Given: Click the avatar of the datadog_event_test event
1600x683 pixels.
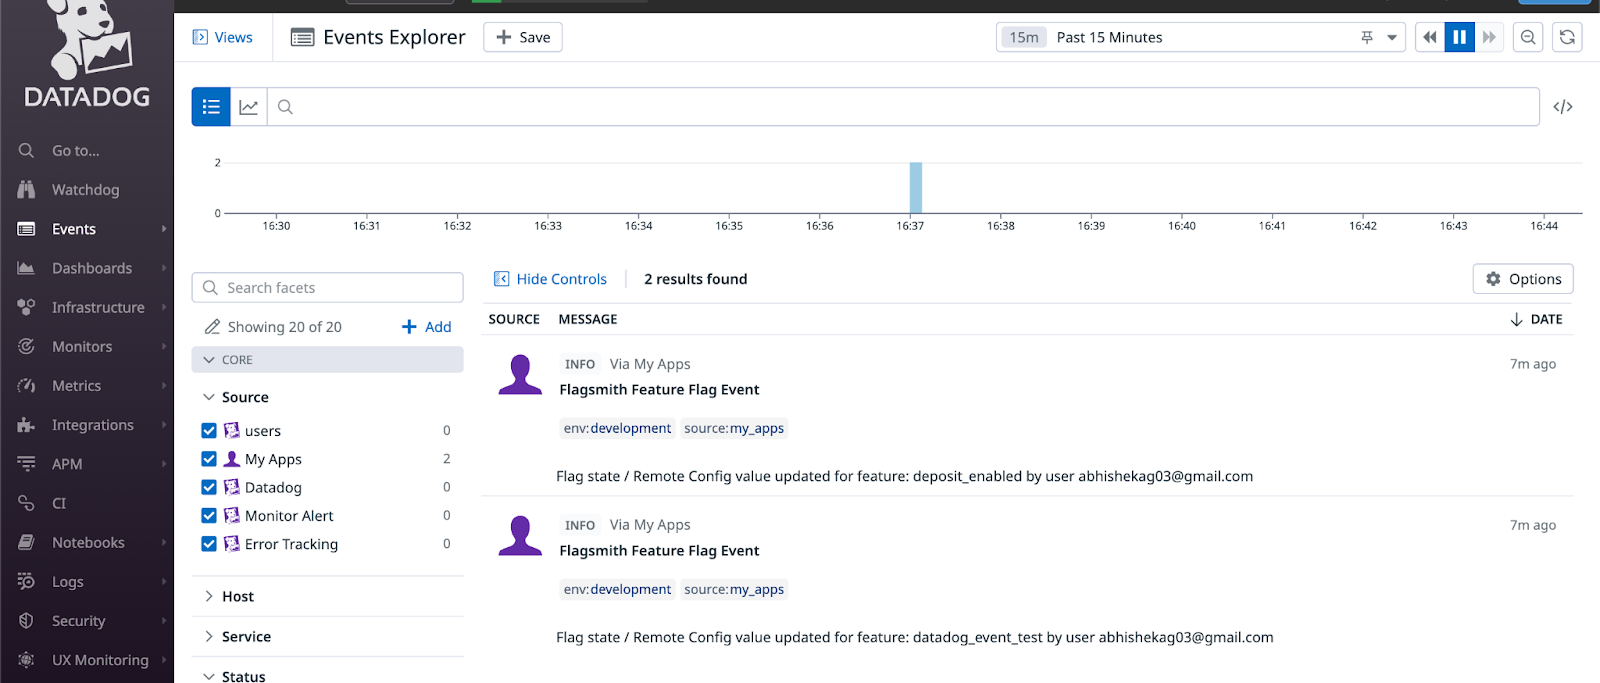Looking at the screenshot, I should coord(520,536).
